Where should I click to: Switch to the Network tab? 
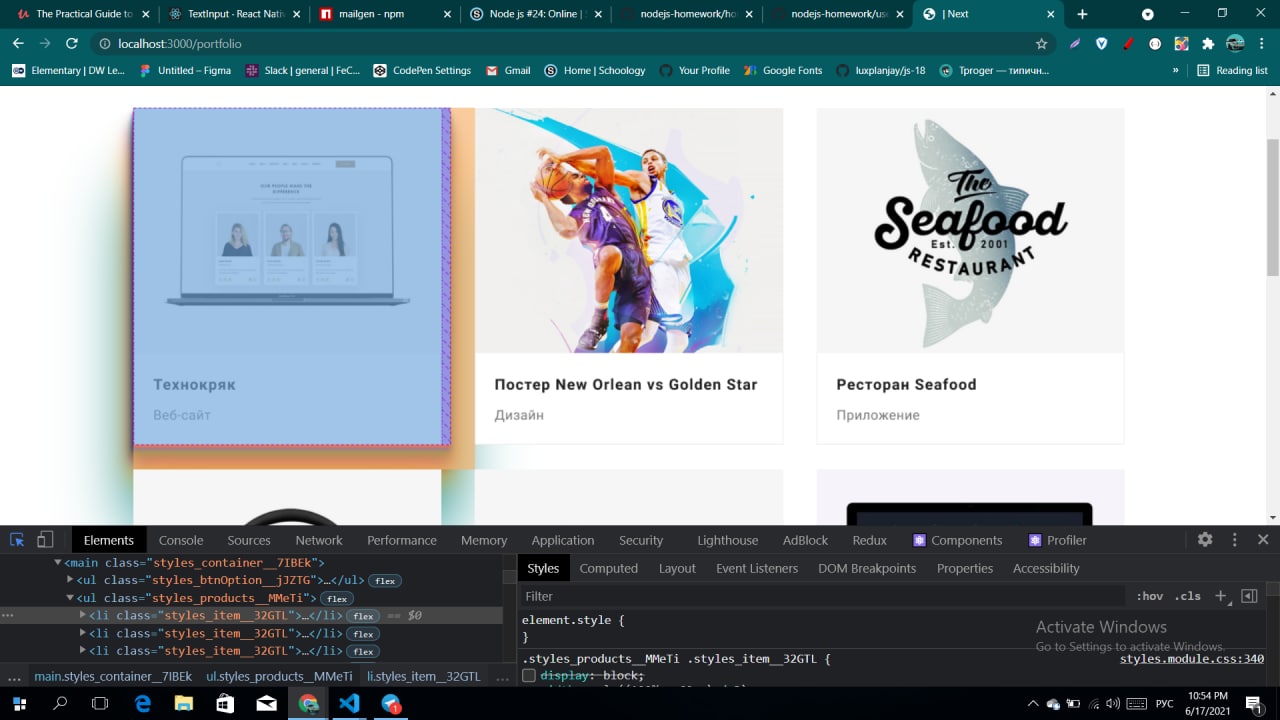[319, 540]
